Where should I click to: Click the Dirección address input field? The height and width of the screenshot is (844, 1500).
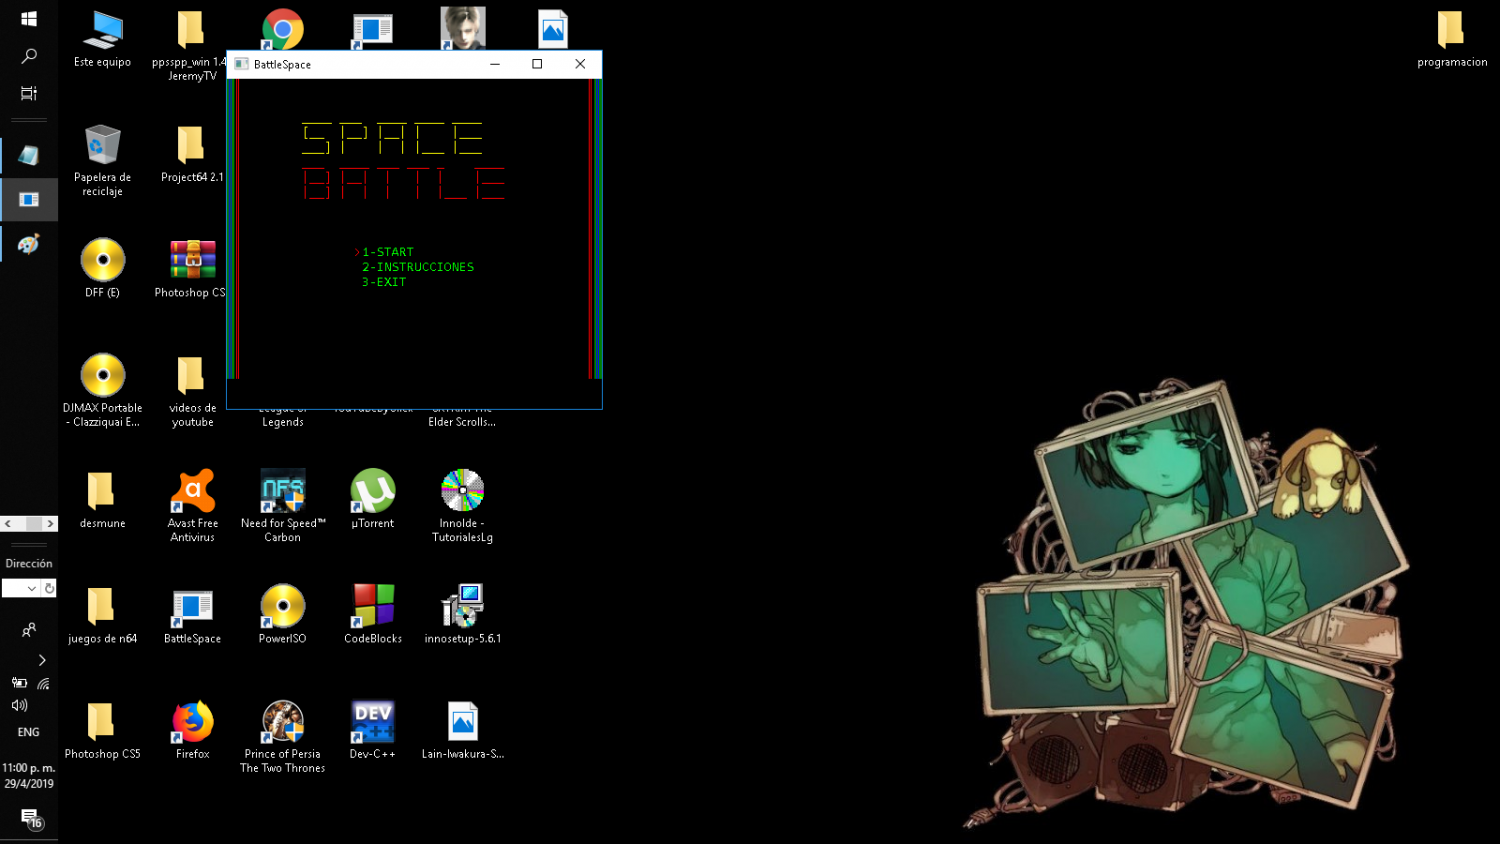(14, 588)
